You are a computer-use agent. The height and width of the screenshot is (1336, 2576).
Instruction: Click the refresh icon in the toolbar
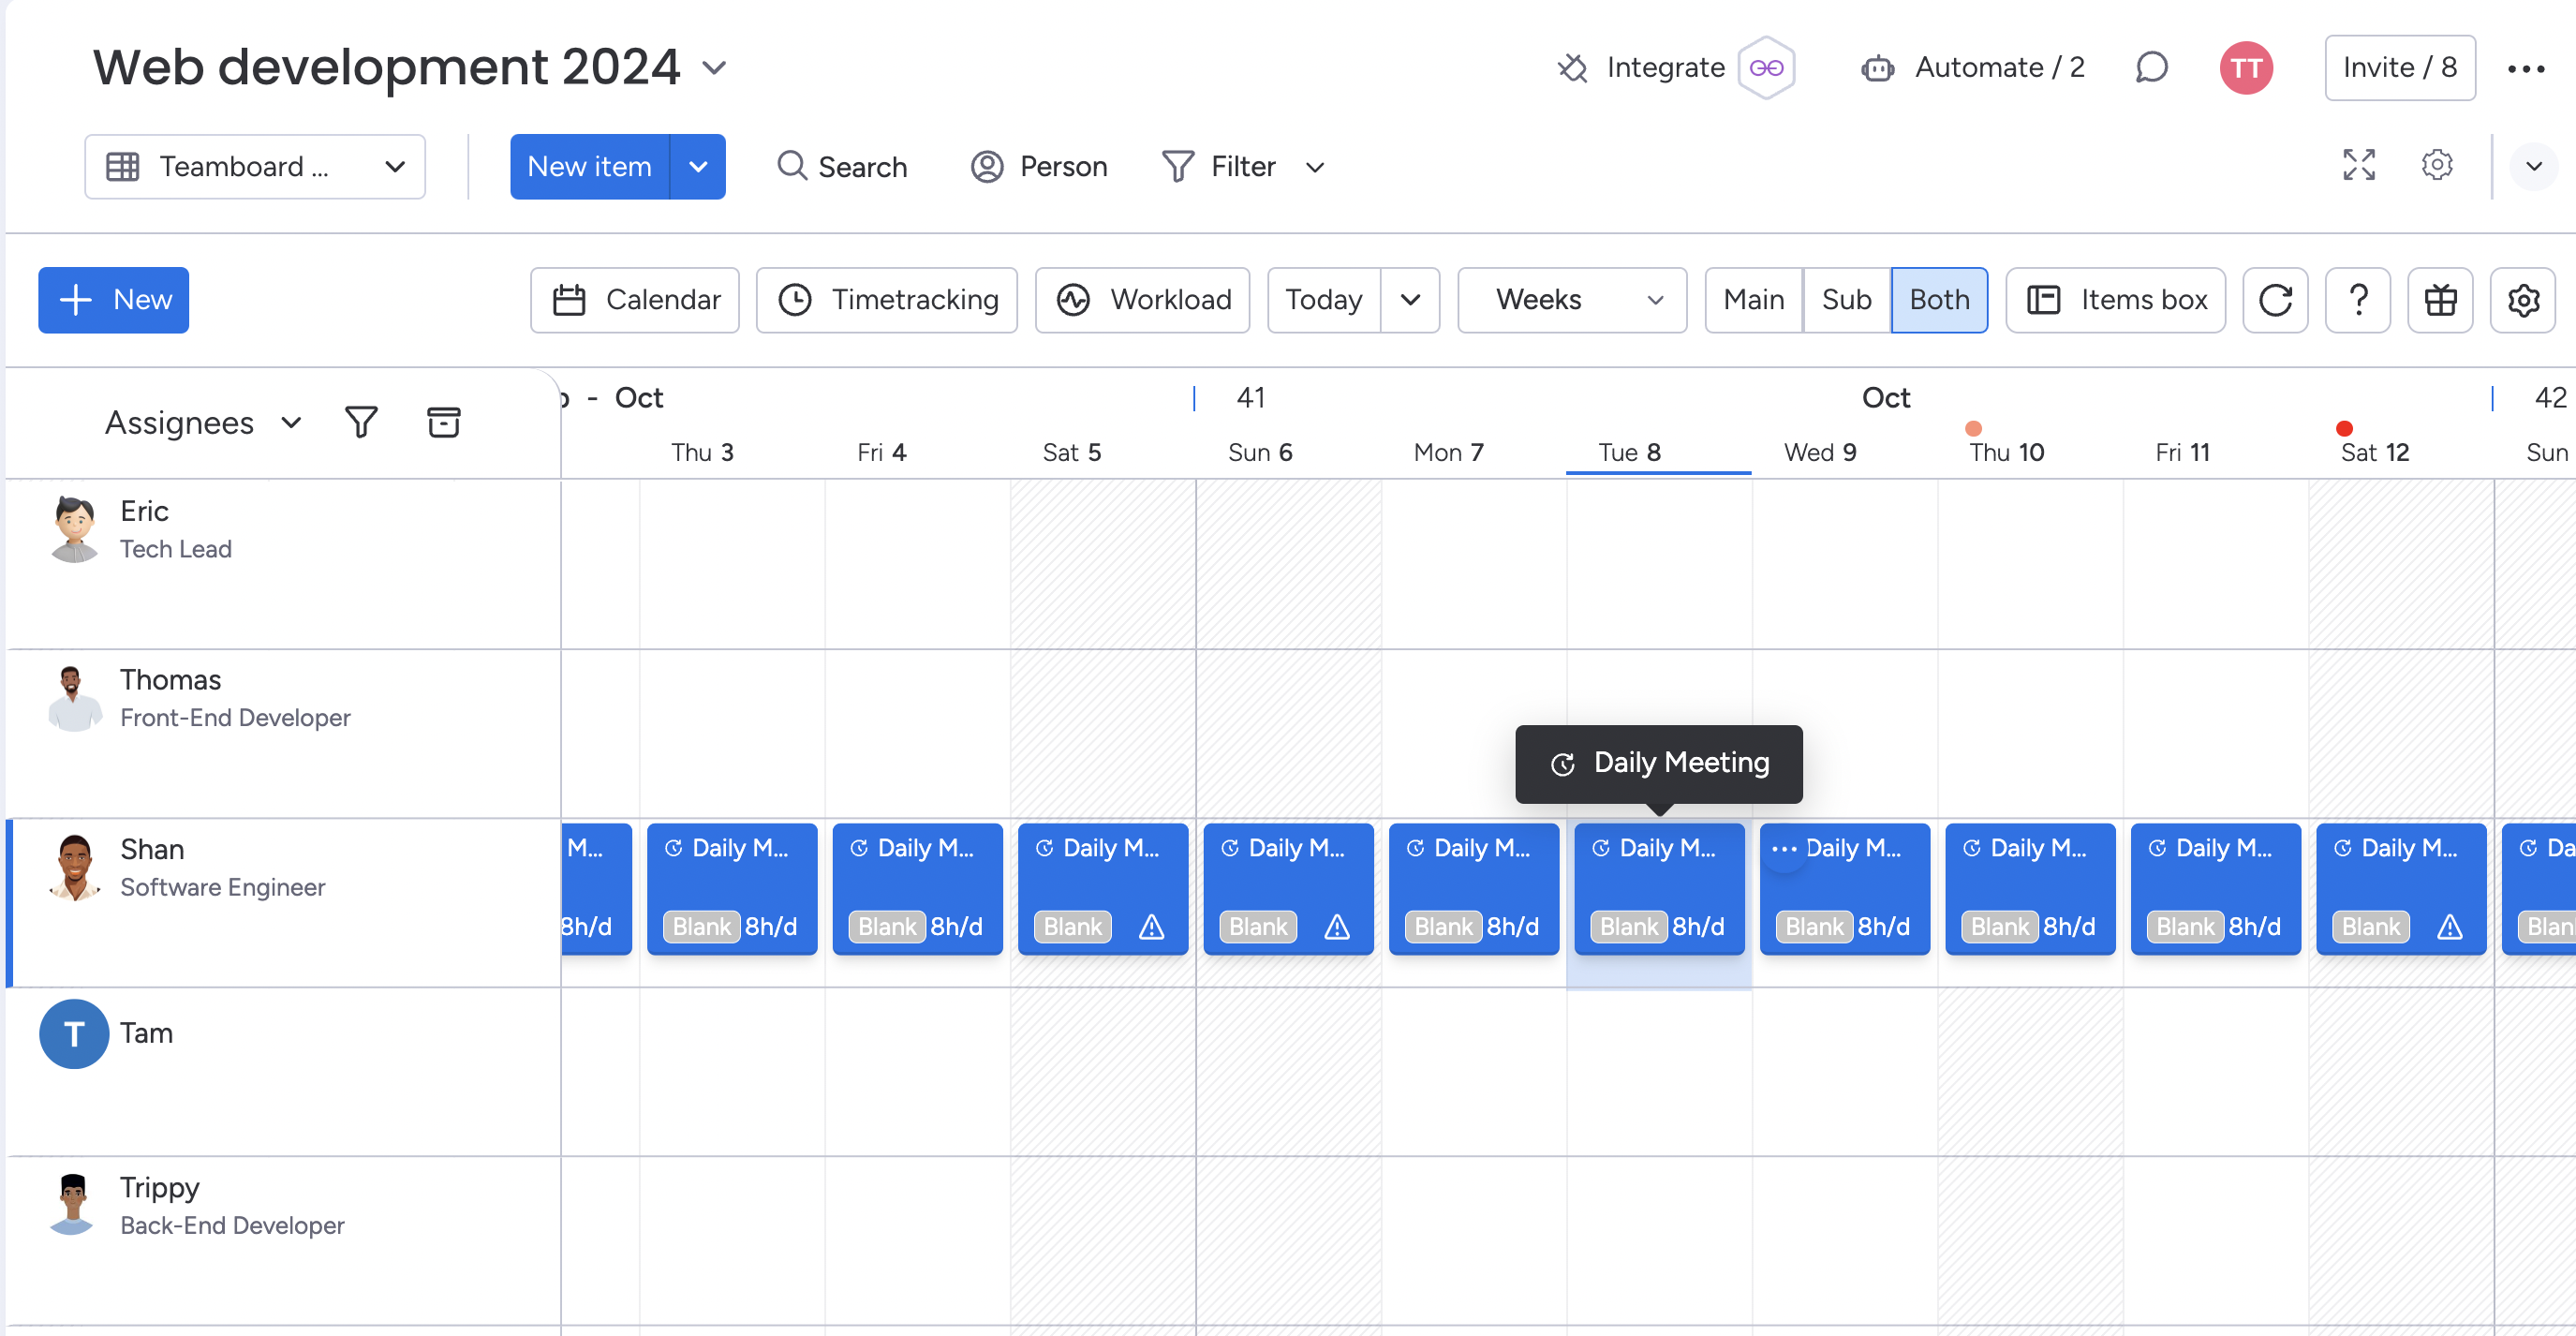pos(2275,300)
